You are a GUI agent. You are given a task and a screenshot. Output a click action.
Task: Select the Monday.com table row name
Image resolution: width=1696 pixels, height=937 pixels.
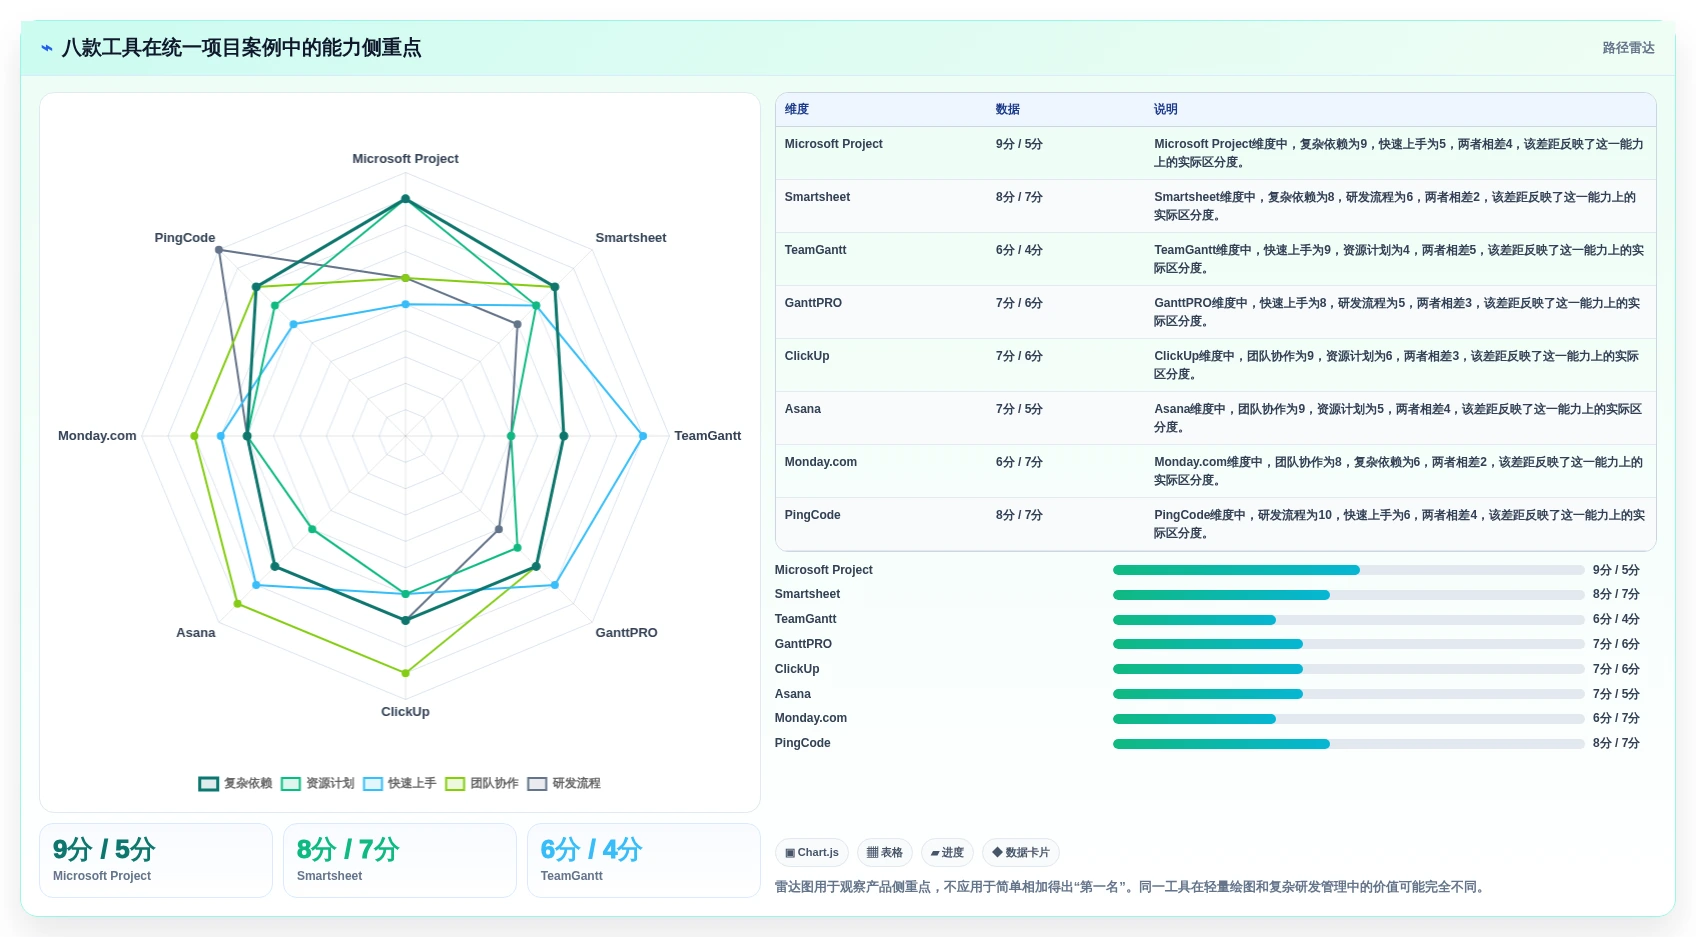pyautogui.click(x=821, y=462)
